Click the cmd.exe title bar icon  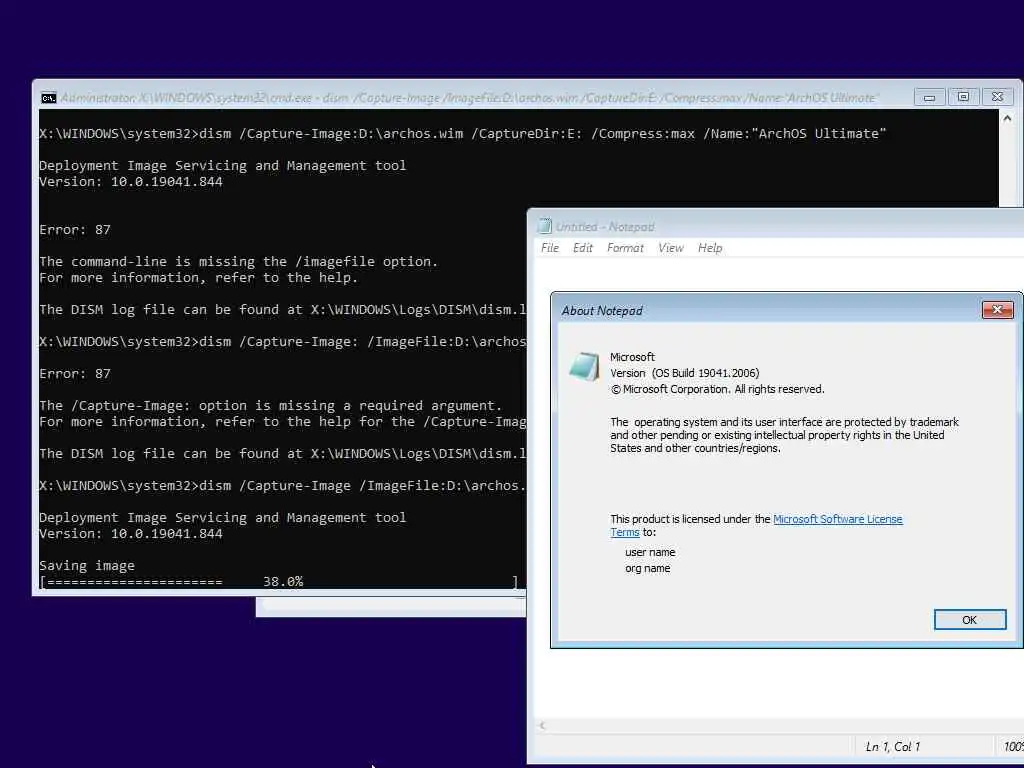[48, 98]
